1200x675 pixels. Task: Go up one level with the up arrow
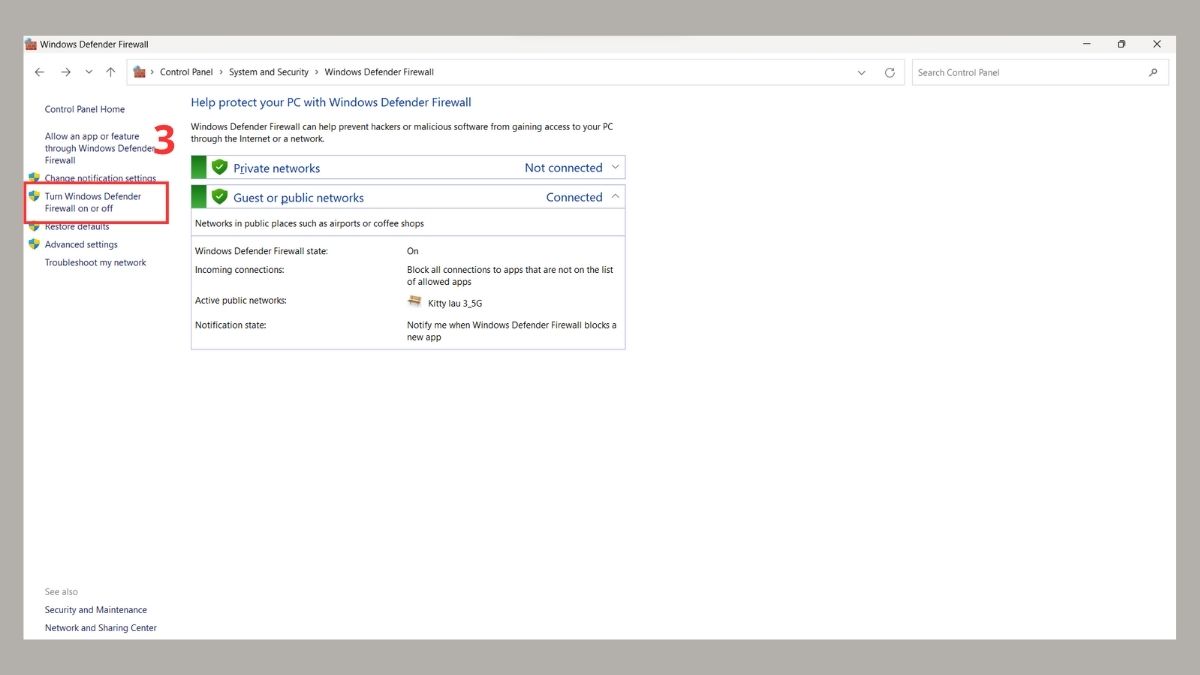click(x=111, y=72)
